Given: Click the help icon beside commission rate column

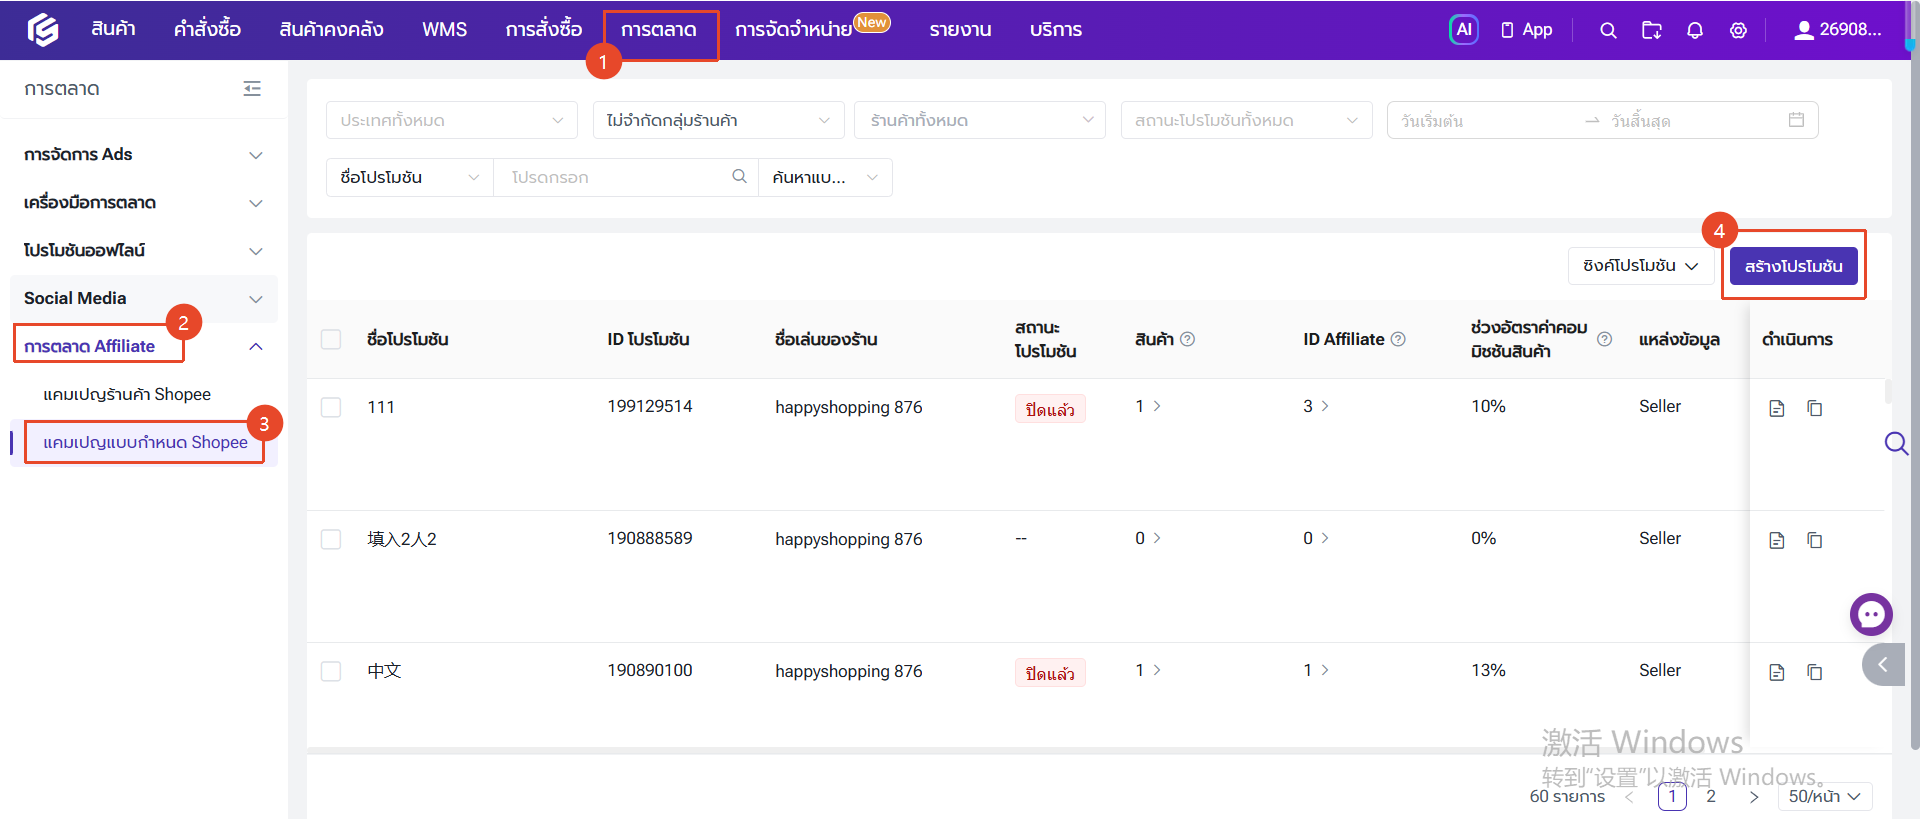Looking at the screenshot, I should pyautogui.click(x=1605, y=339).
